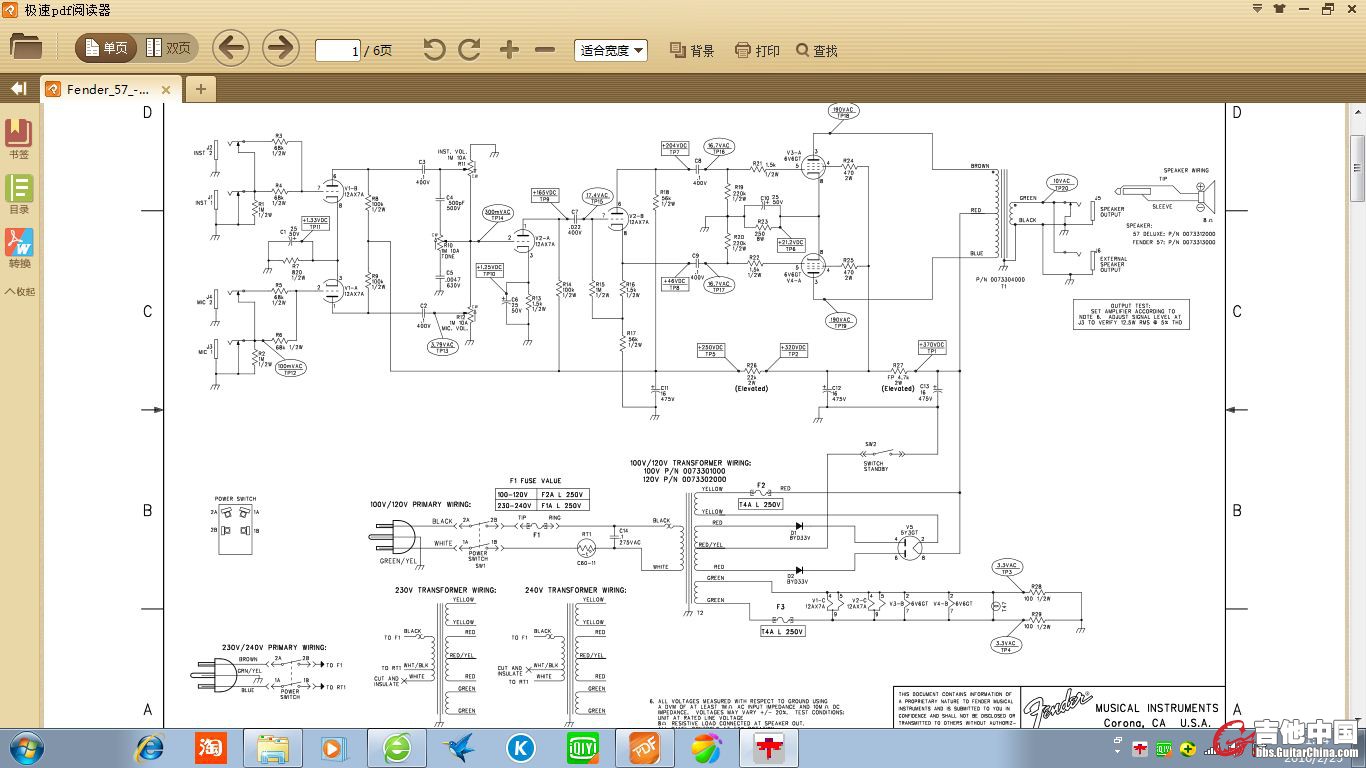
Task: Switch to the PDF reader taskbar icon
Action: coord(644,748)
